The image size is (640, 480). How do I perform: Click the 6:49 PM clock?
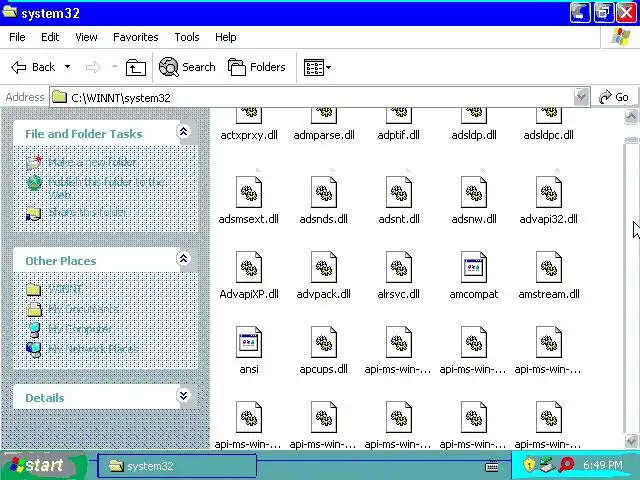click(x=603, y=465)
